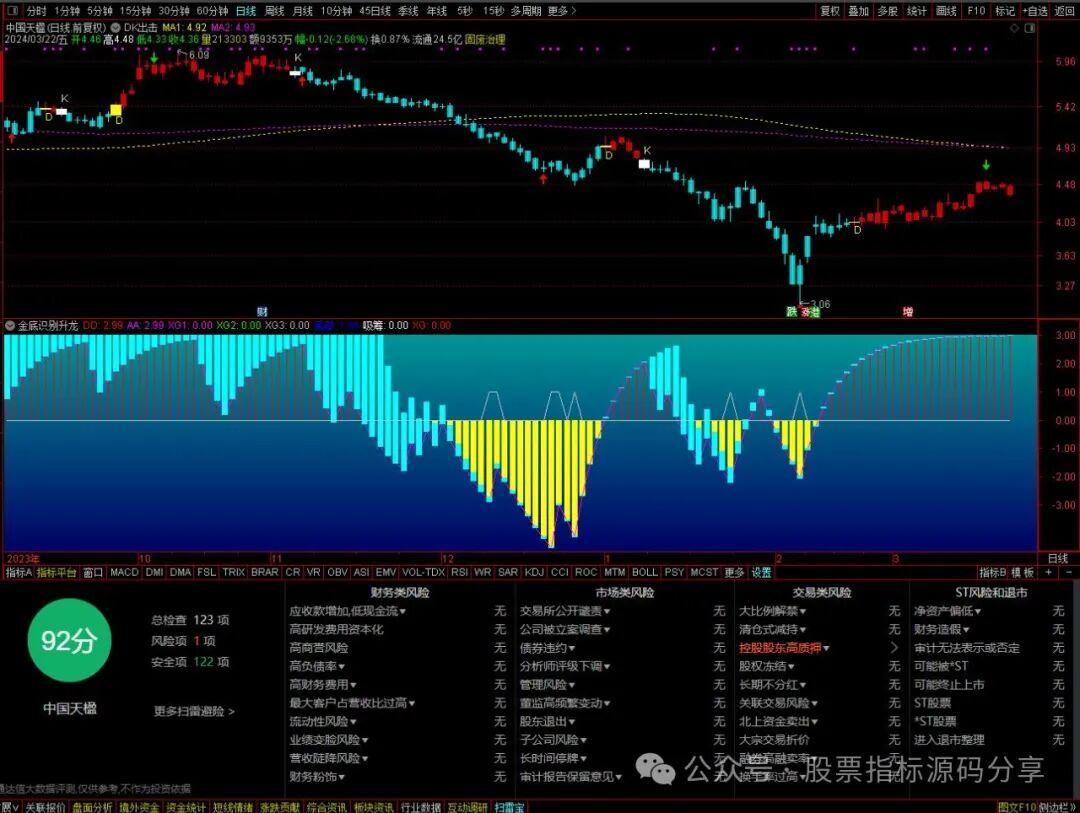This screenshot has width=1080, height=813.
Task: Click the red up arrow near December low
Action: [543, 178]
